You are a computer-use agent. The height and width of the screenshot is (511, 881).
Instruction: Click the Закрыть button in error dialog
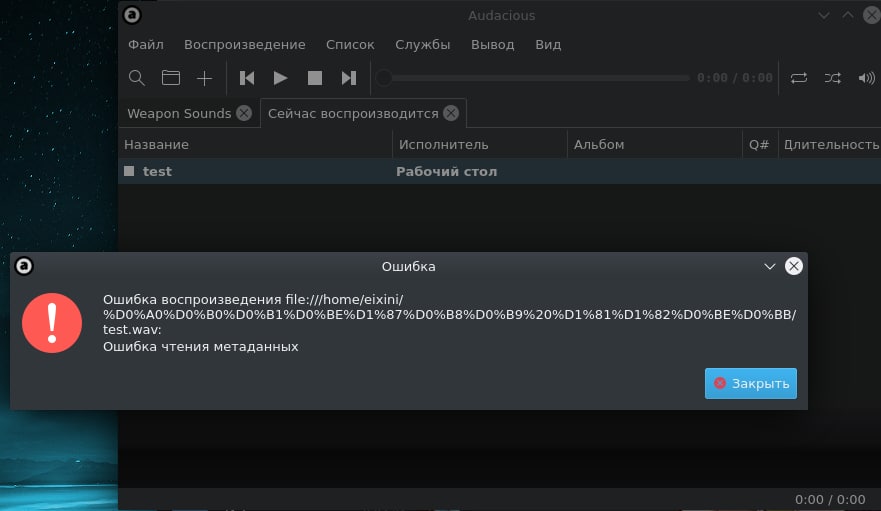tap(751, 383)
